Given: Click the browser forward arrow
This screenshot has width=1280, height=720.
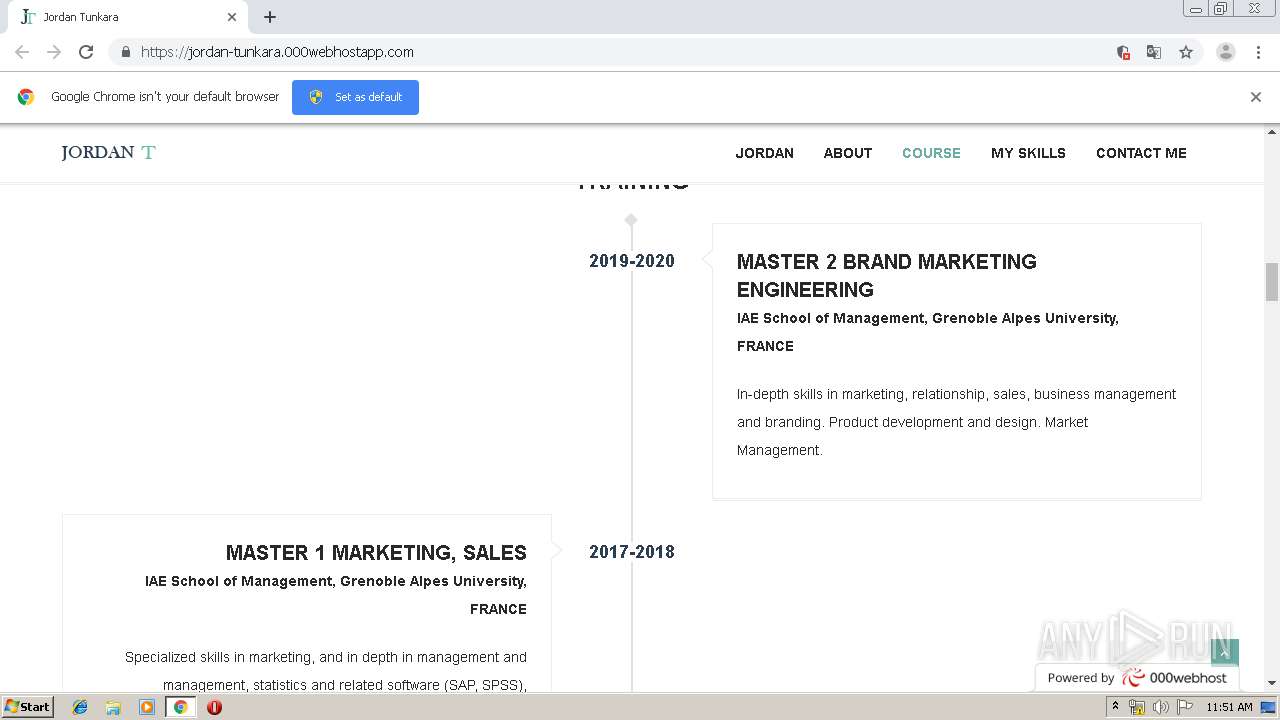Looking at the screenshot, I should pyautogui.click(x=54, y=52).
